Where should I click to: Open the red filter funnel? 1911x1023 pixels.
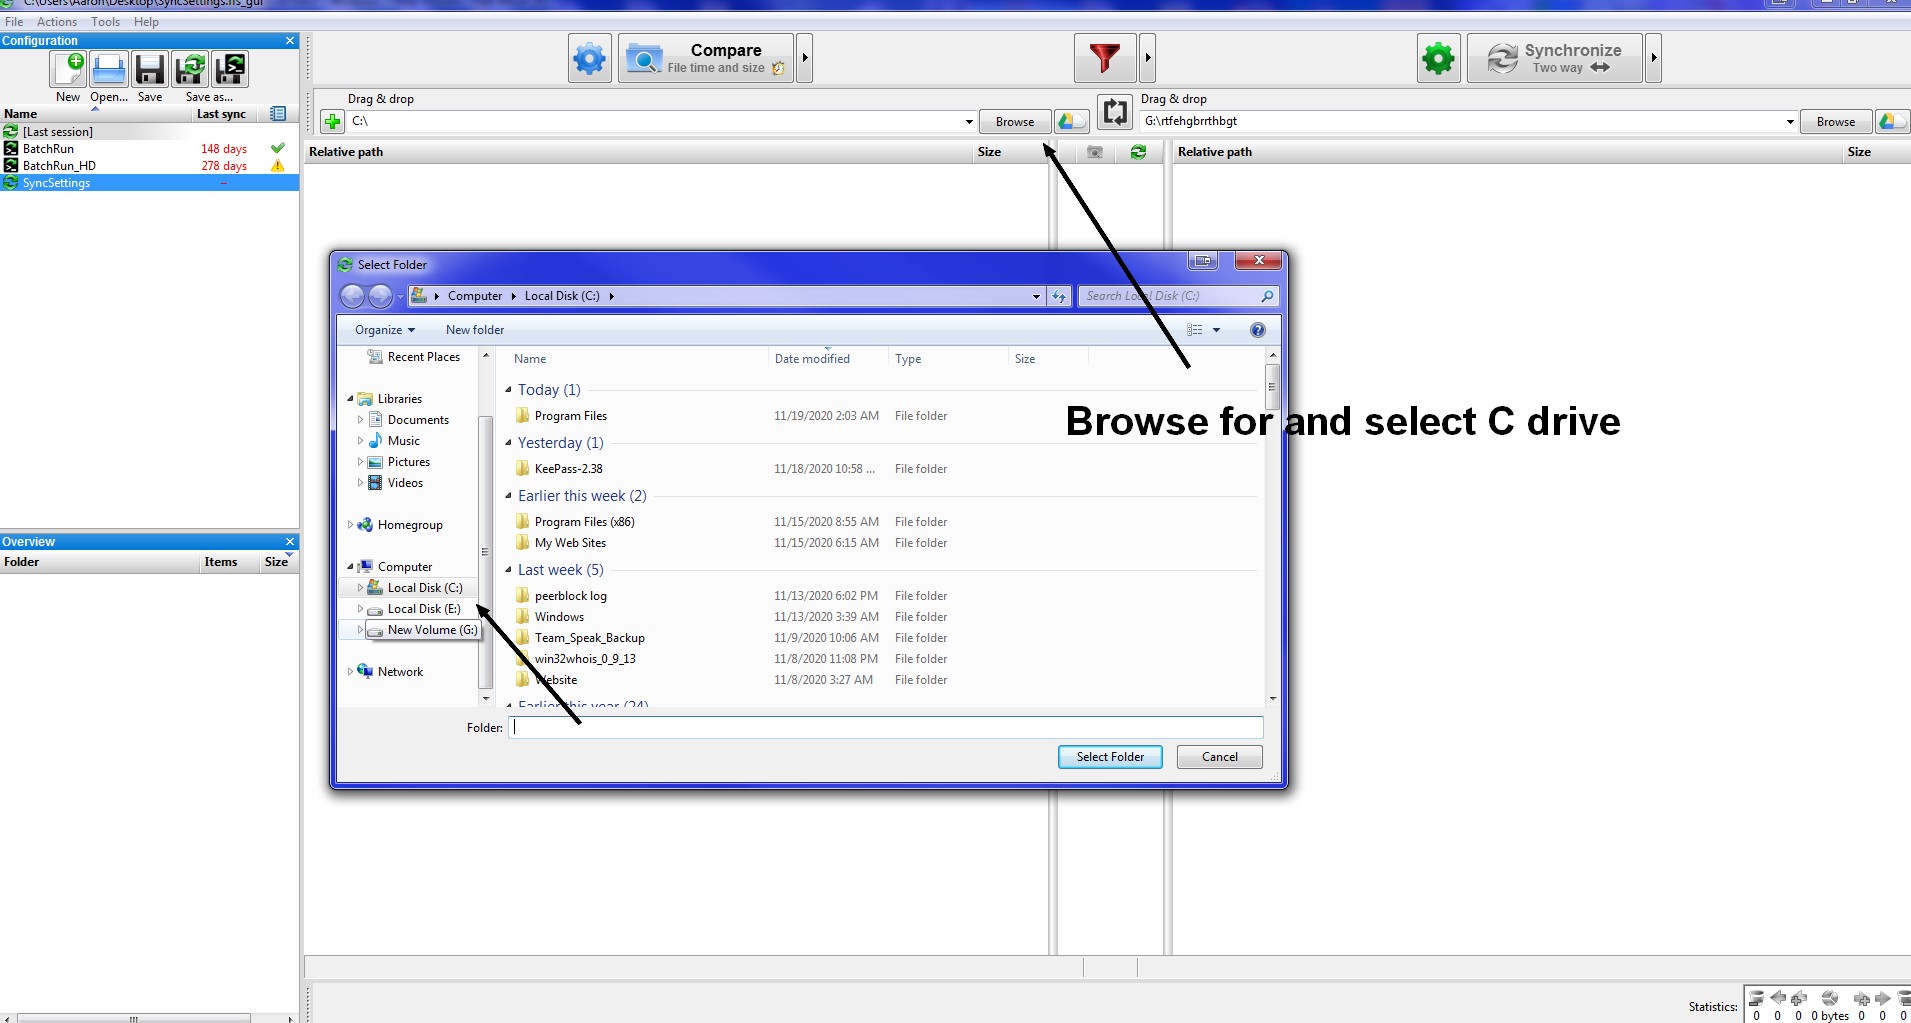click(1105, 59)
